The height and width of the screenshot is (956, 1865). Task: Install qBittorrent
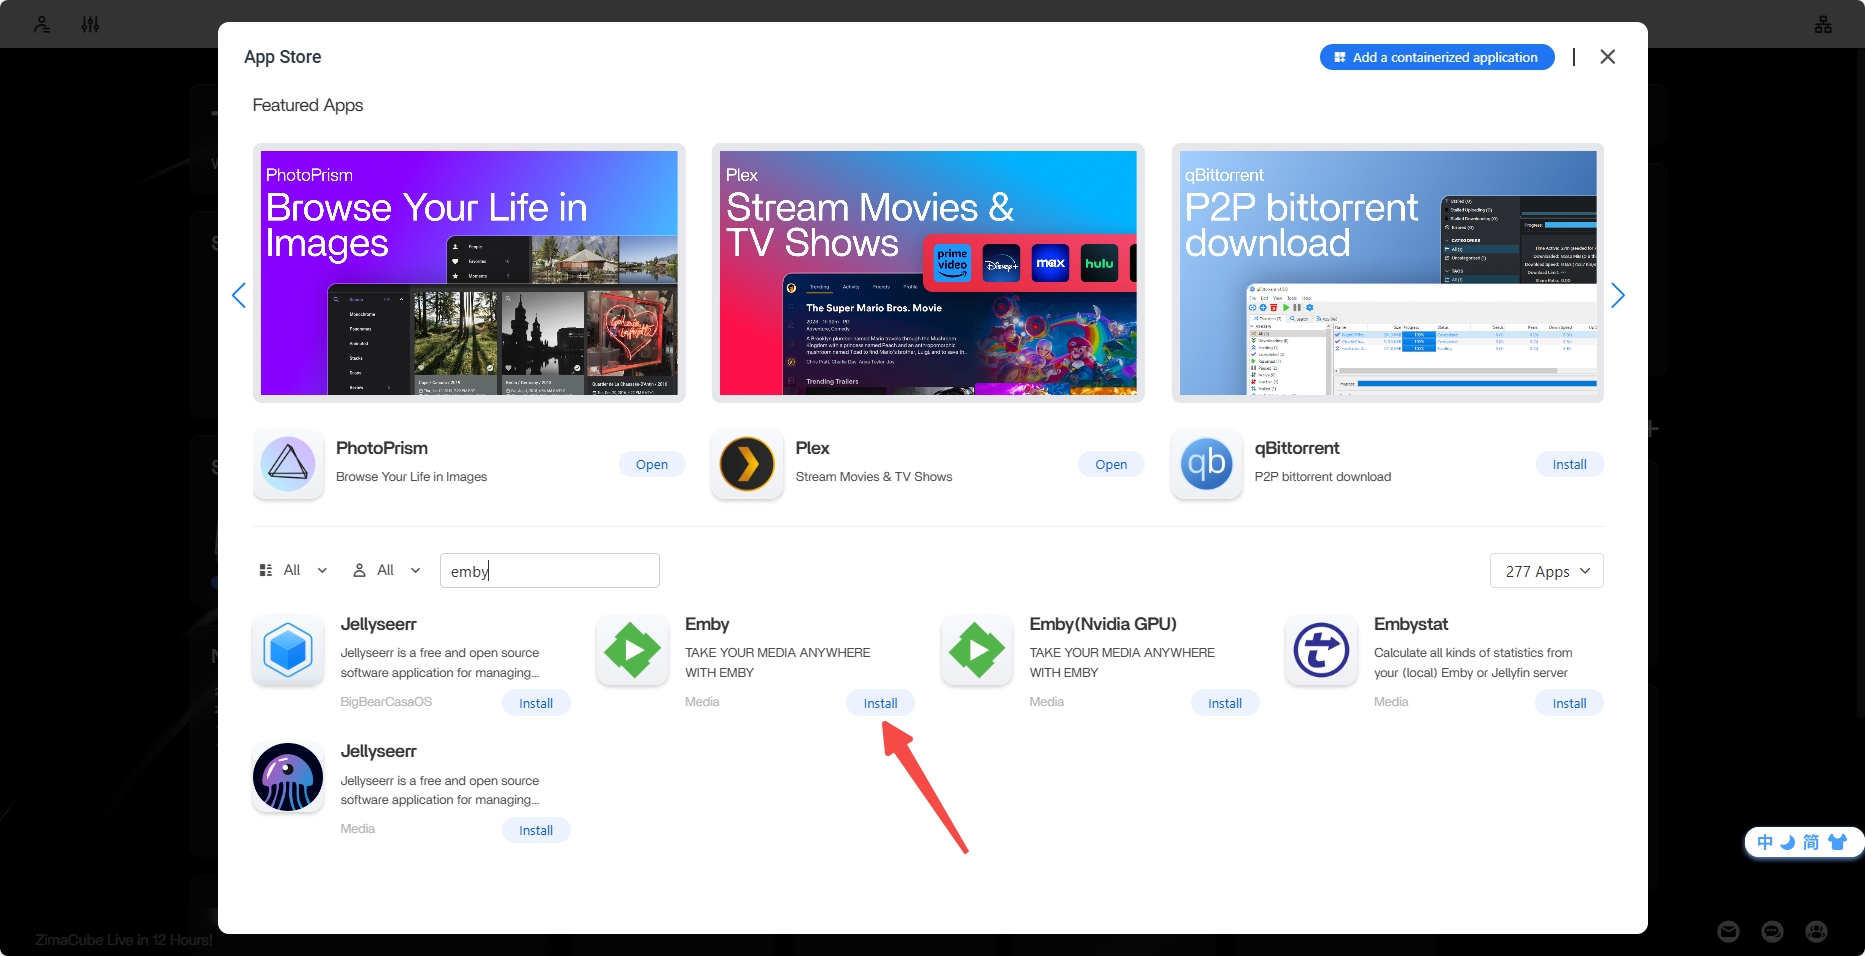click(x=1570, y=464)
